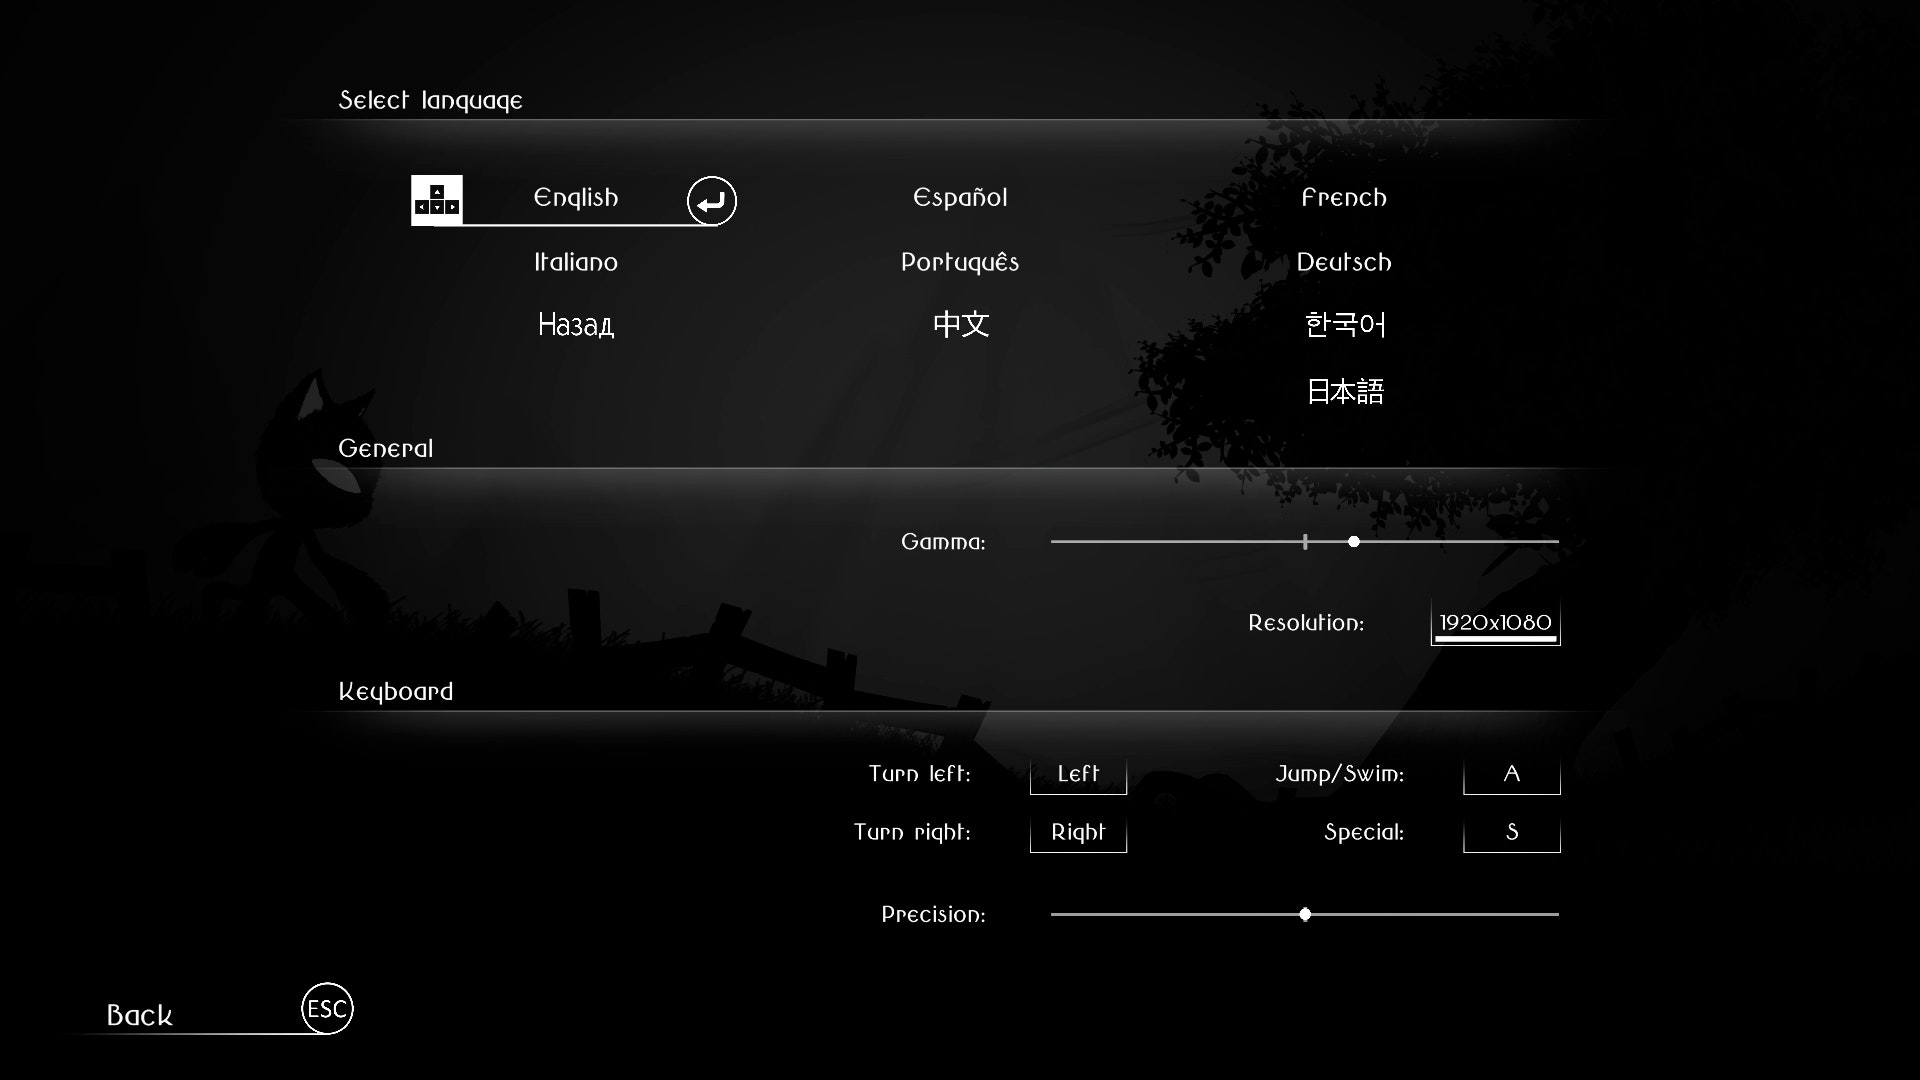Pick Português from language list
This screenshot has width=1920, height=1080.
[960, 263]
